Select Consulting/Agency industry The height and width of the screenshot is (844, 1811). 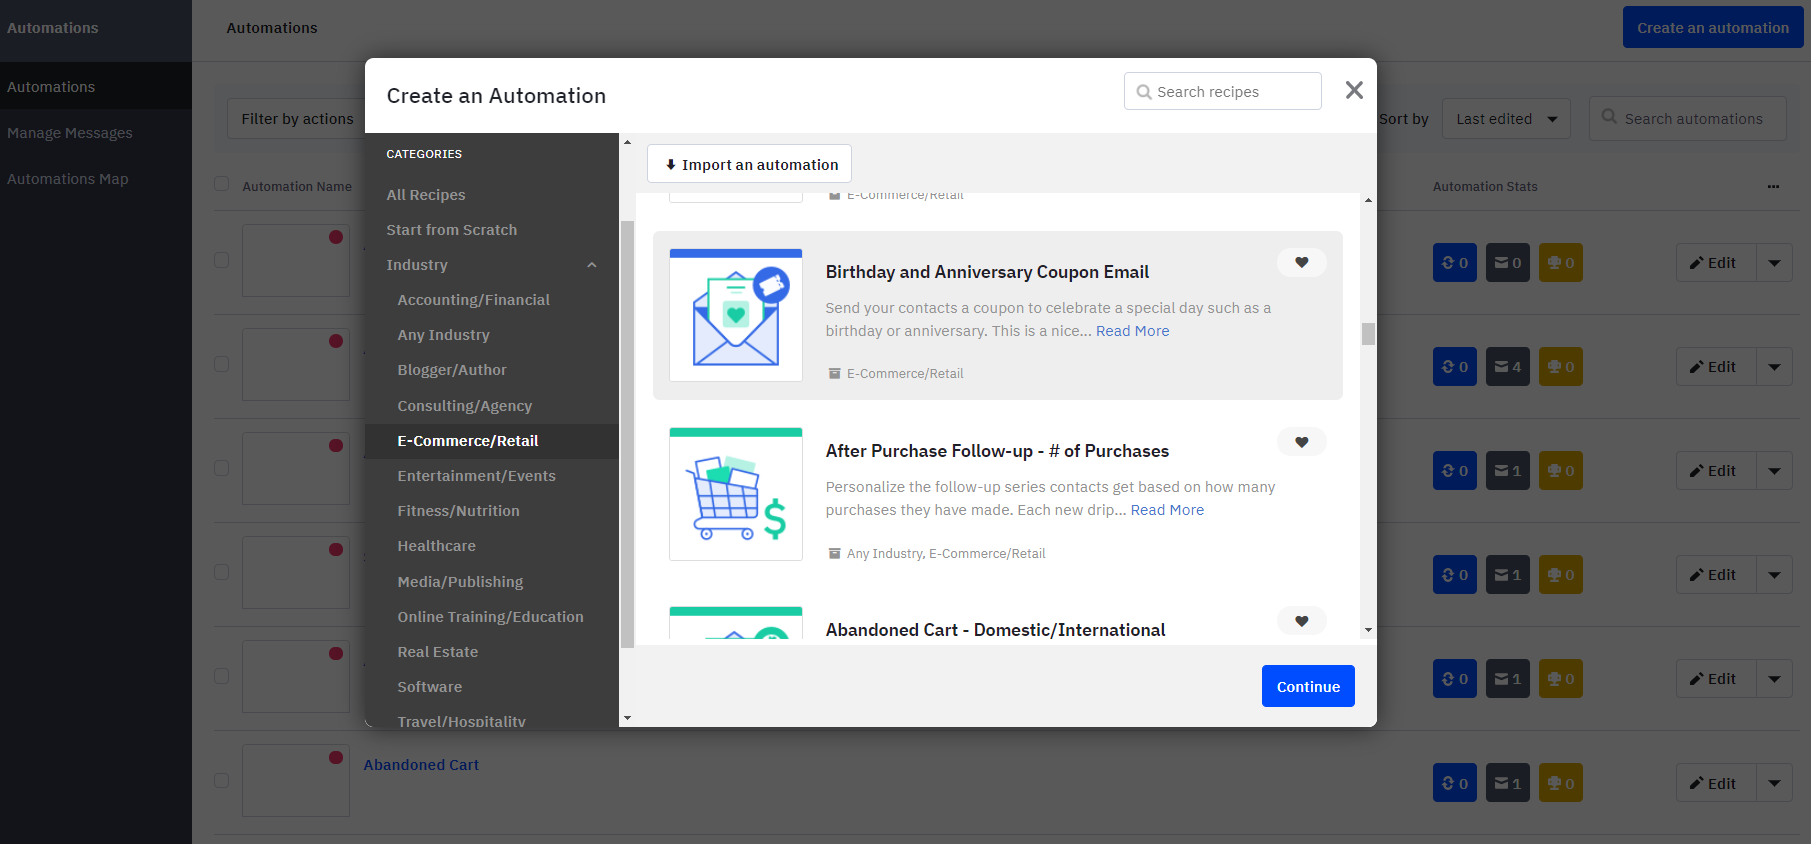465,406
